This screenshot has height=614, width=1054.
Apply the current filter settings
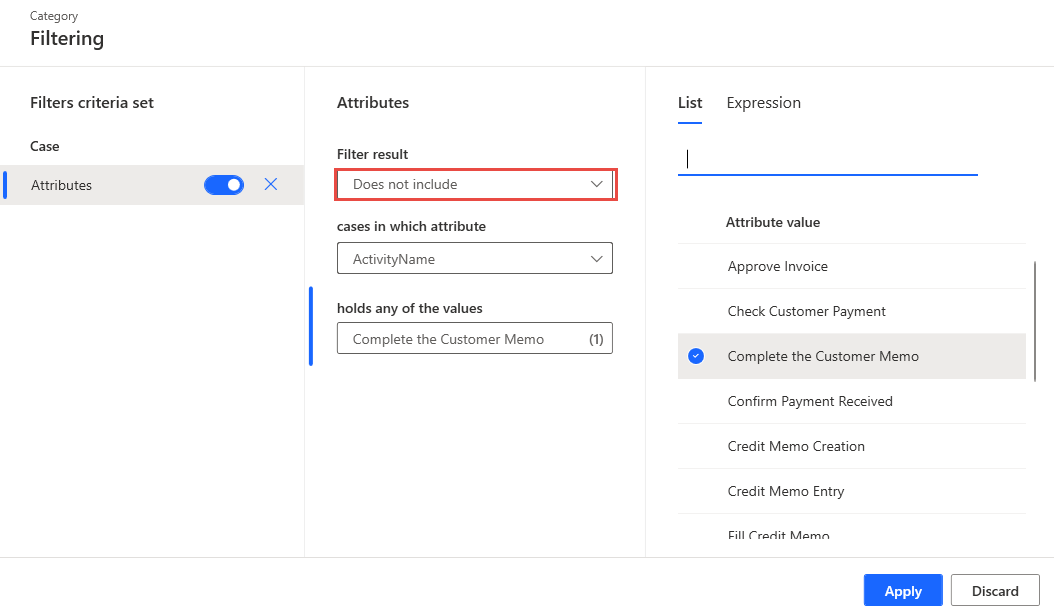click(x=902, y=590)
